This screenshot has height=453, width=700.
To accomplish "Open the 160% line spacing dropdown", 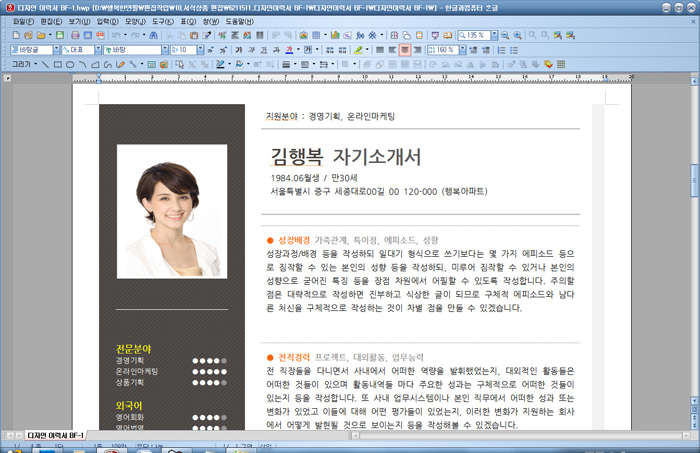I will pyautogui.click(x=462, y=50).
